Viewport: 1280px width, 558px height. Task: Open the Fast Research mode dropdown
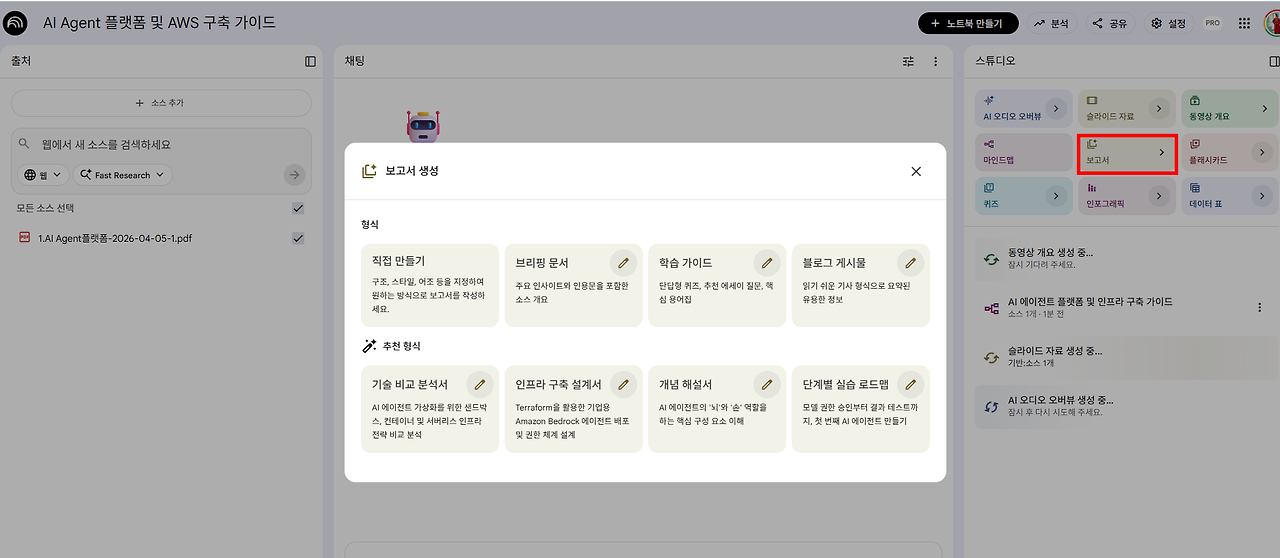[122, 175]
